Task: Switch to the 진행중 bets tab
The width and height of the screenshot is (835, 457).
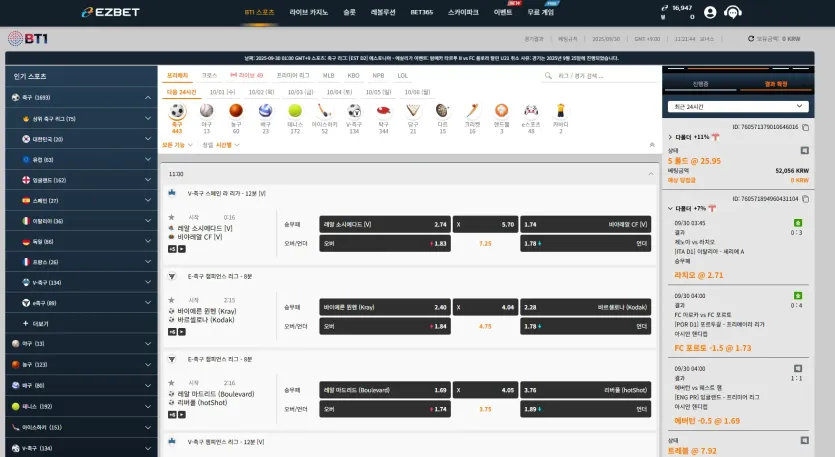Action: pyautogui.click(x=700, y=84)
